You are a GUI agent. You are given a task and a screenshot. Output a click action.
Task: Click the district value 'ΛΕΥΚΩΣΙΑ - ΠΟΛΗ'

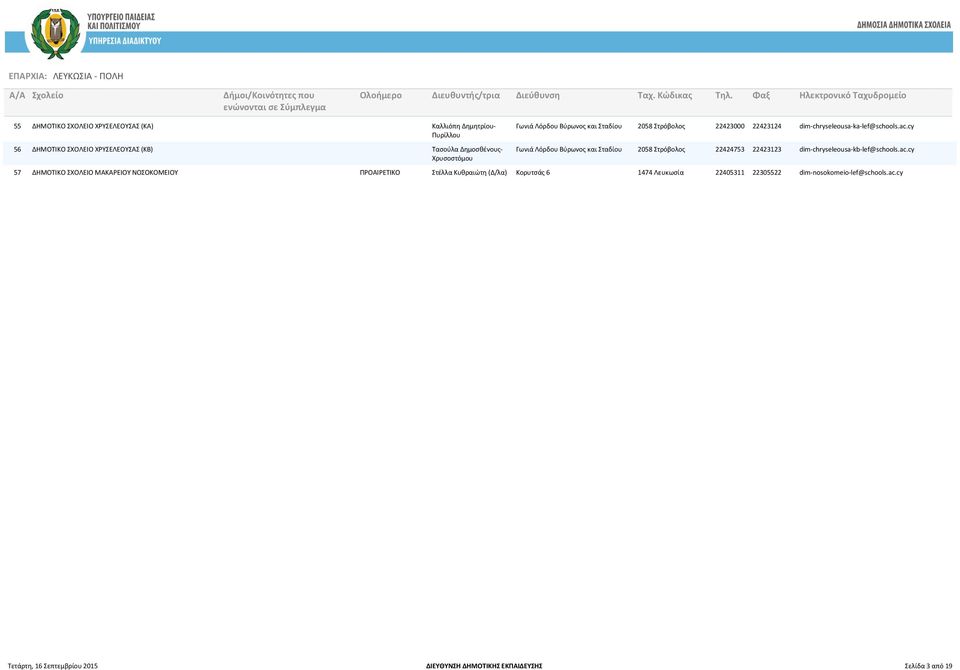(88, 76)
